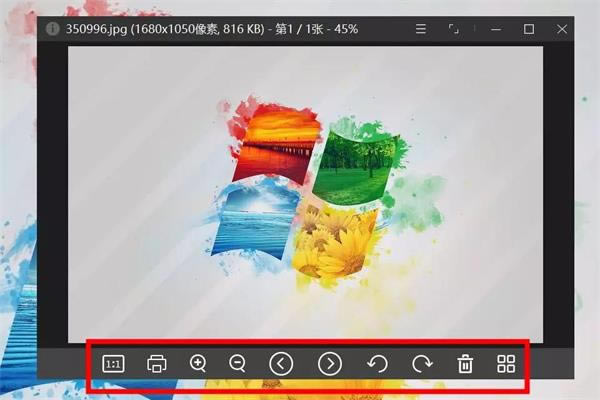Minimize the image viewer window
600x400 pixels.
pyautogui.click(x=496, y=29)
